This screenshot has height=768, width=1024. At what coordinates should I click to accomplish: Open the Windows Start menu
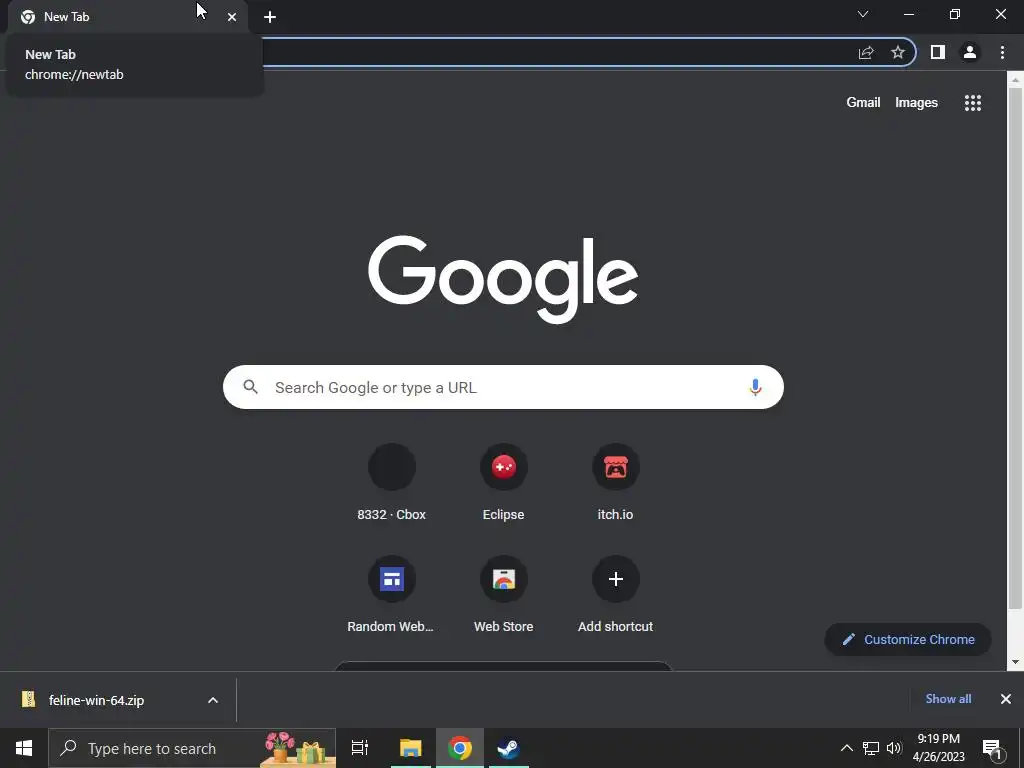(x=24, y=748)
